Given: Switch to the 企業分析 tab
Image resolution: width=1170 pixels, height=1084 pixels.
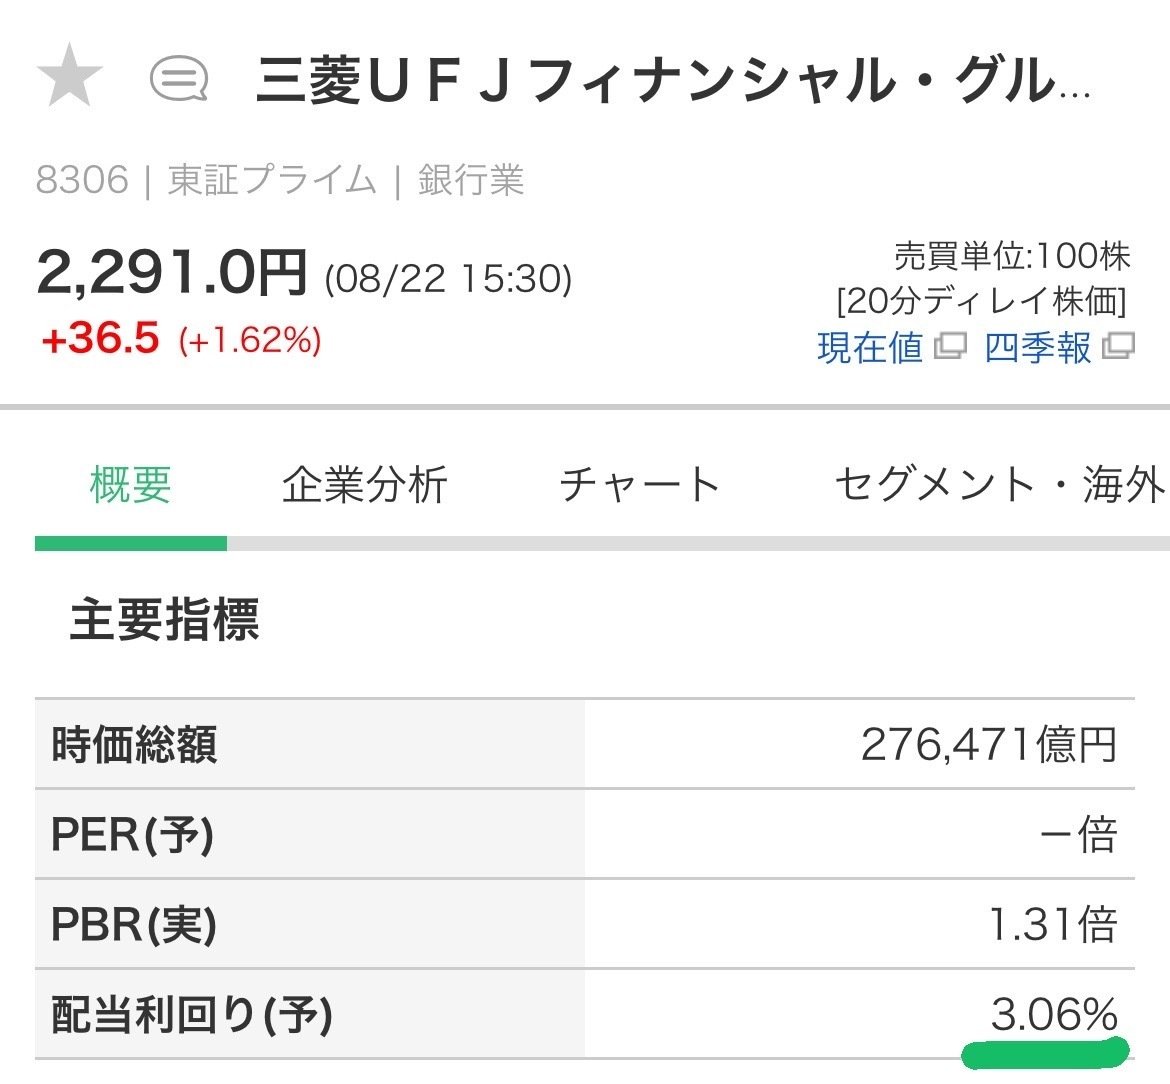Looking at the screenshot, I should [363, 483].
